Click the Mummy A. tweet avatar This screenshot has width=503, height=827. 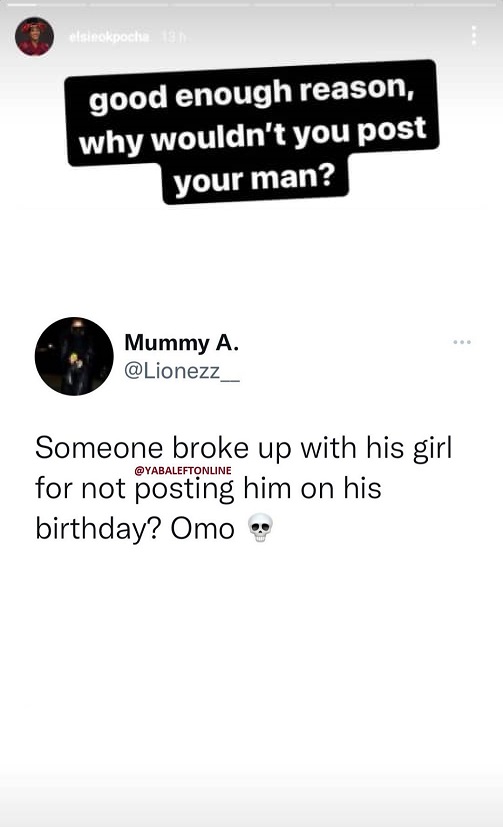(x=74, y=356)
